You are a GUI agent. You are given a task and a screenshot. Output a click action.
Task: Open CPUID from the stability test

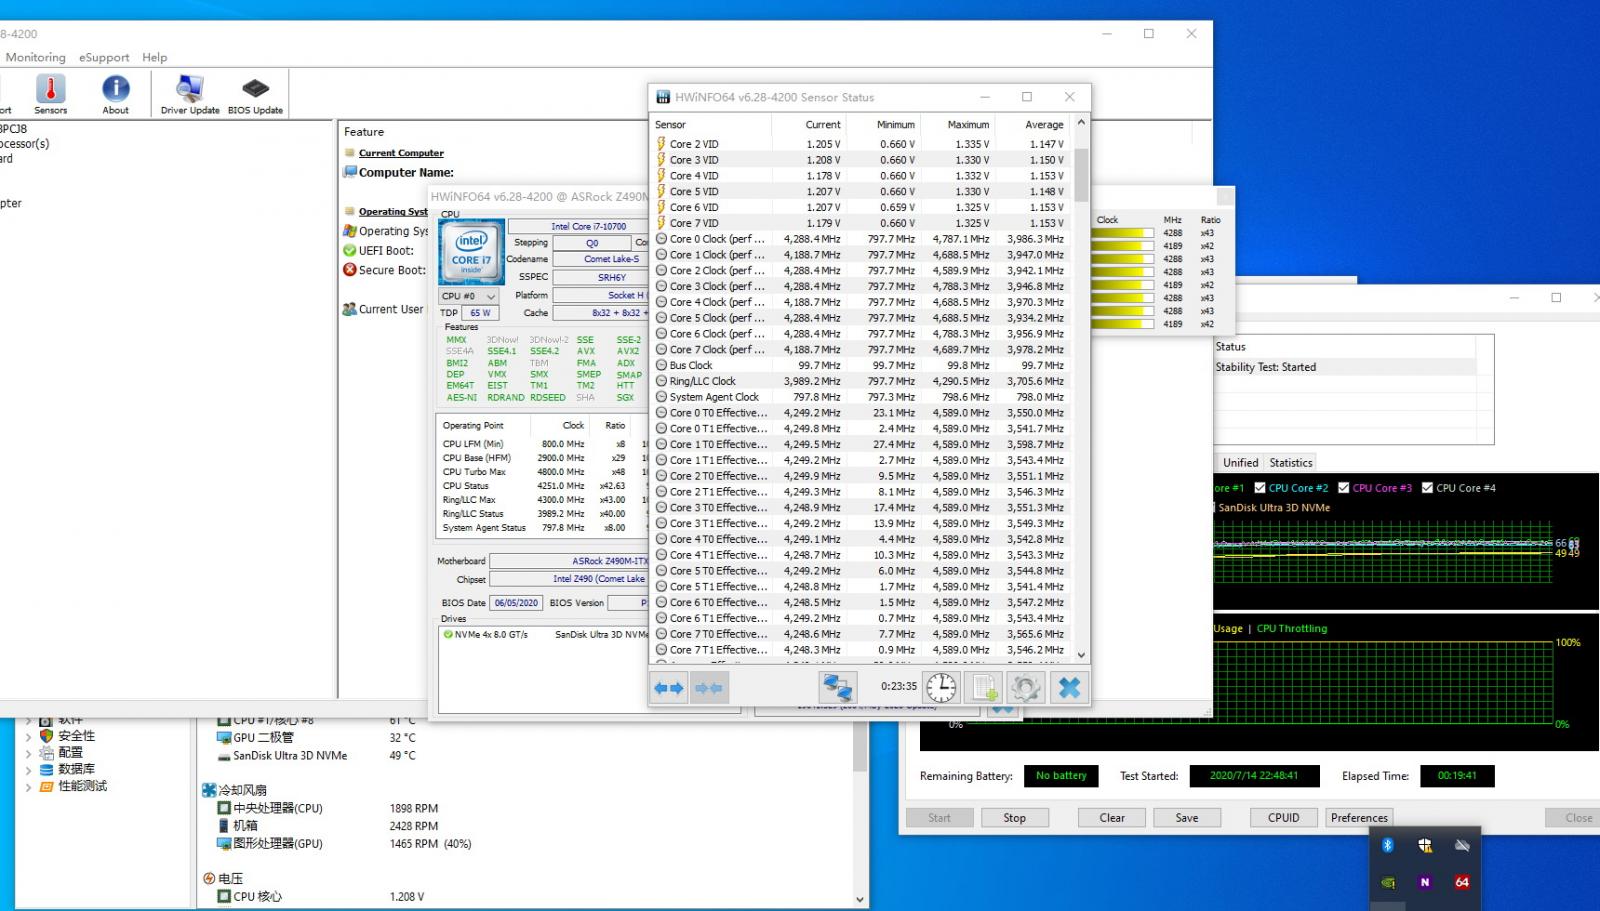pyautogui.click(x=1284, y=818)
